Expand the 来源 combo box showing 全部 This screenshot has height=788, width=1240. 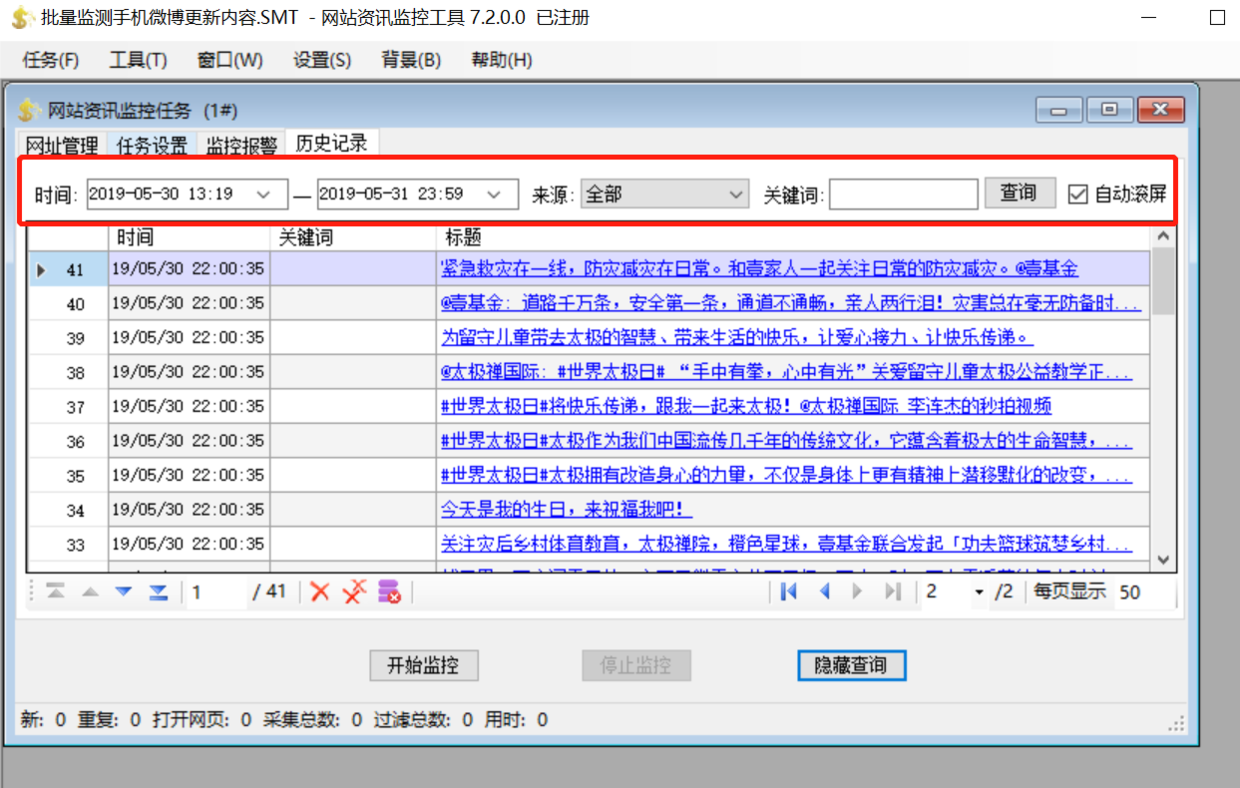click(737, 194)
